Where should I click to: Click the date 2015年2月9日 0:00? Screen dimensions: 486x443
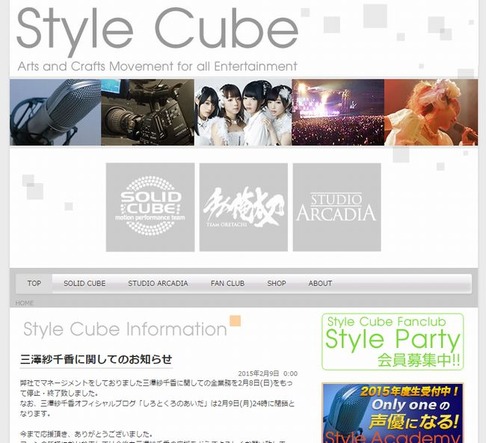[x=268, y=373]
